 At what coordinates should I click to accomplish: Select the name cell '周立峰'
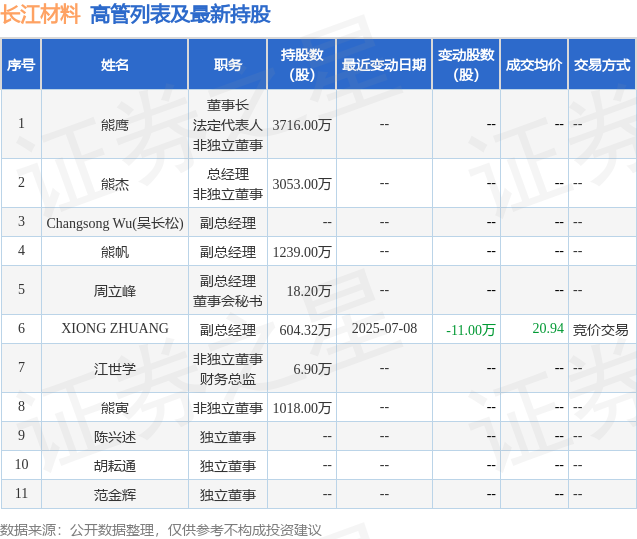[x=115, y=291]
